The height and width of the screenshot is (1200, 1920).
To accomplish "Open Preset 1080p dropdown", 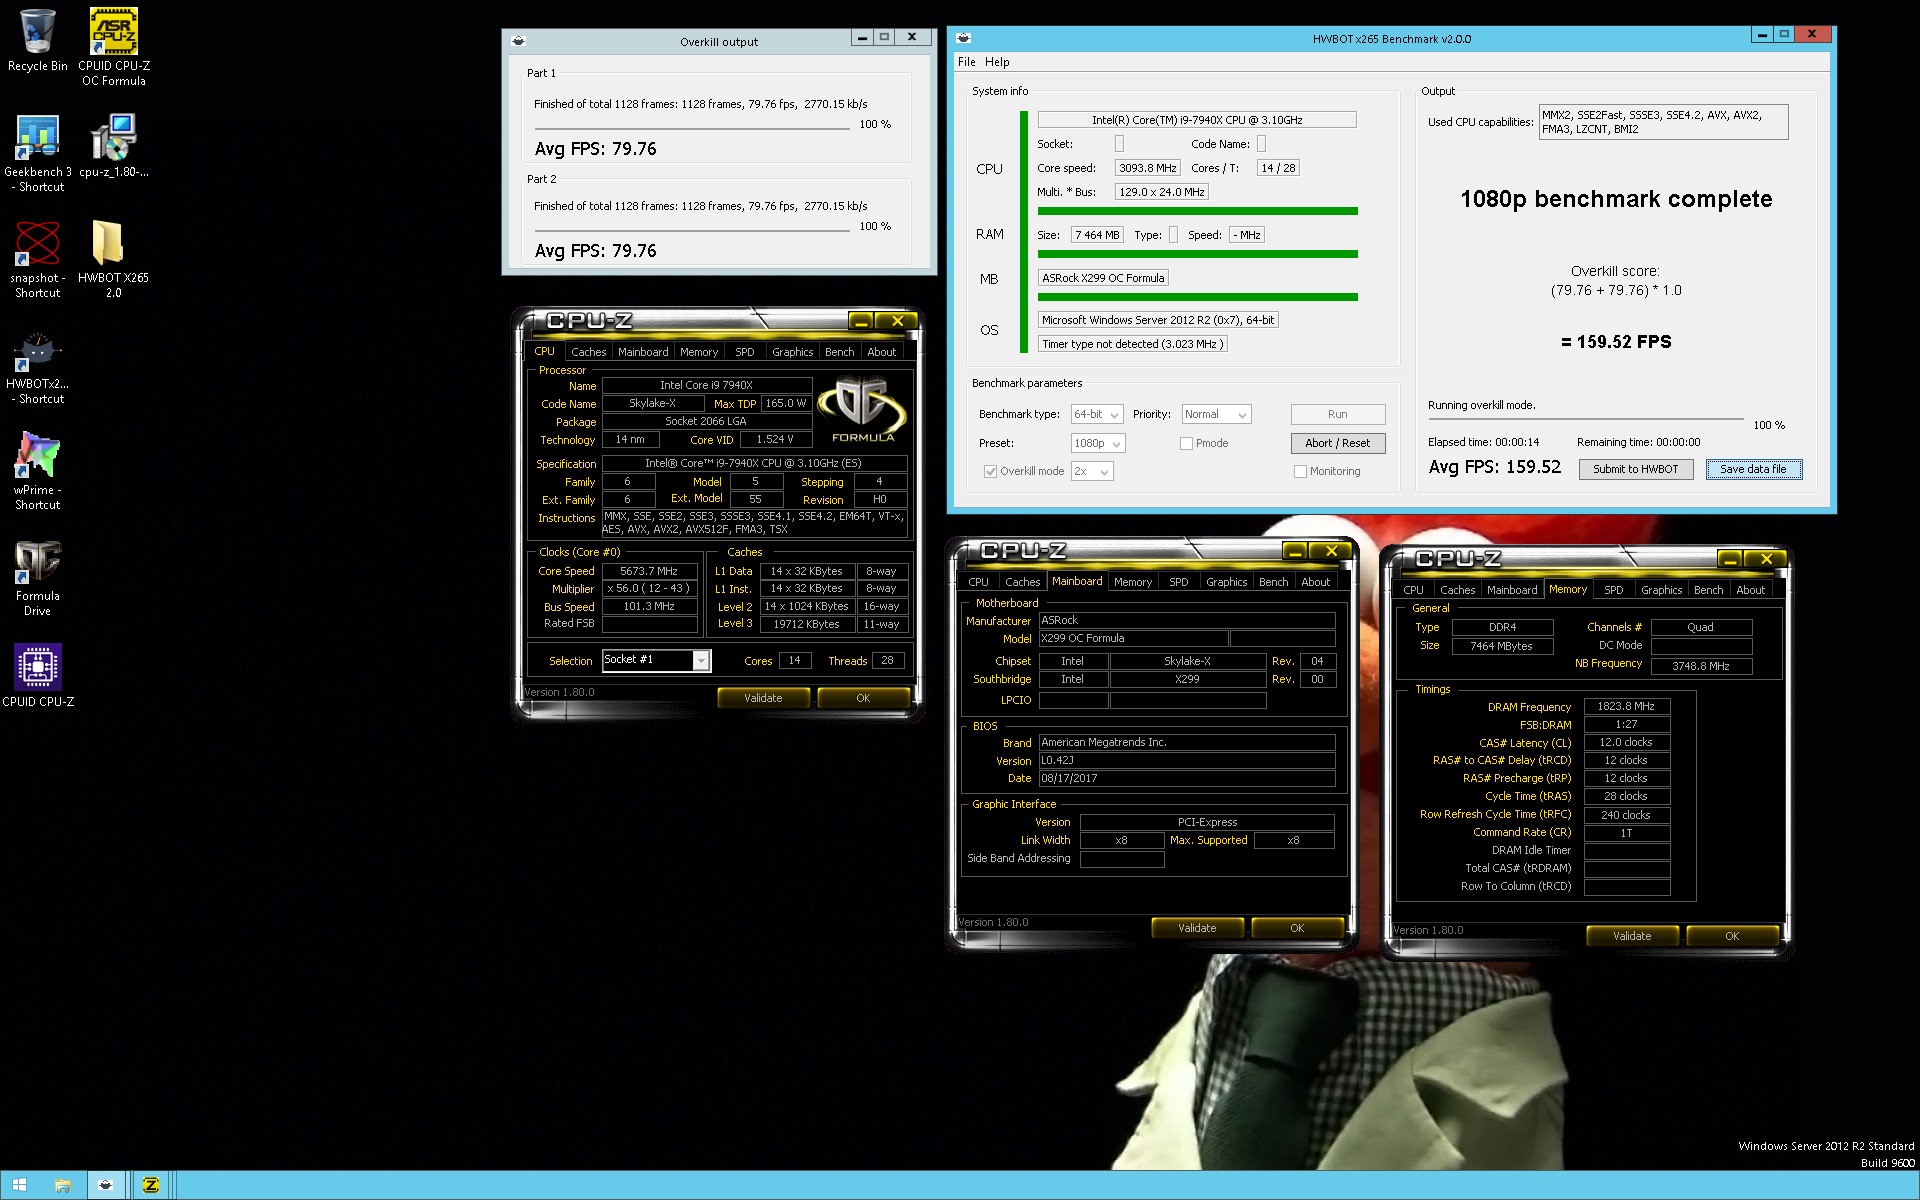I will coord(1098,443).
